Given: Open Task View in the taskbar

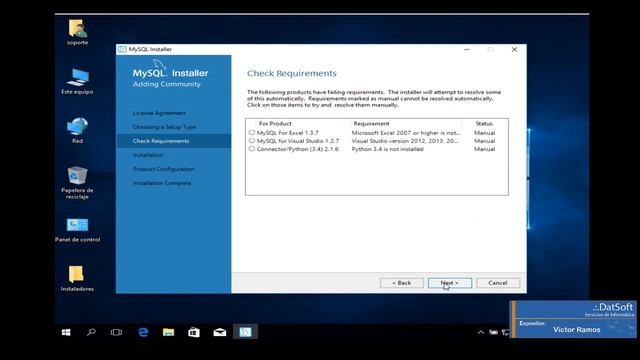Looking at the screenshot, I should coord(116,332).
